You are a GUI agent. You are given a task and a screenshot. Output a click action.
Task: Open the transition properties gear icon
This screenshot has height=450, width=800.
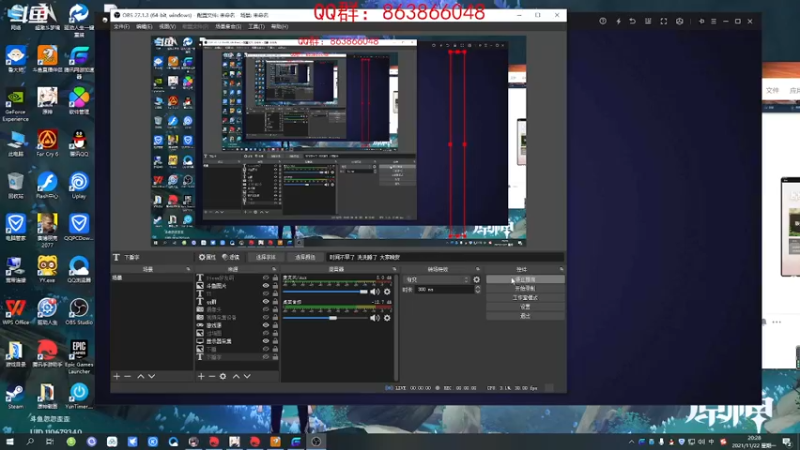[477, 280]
